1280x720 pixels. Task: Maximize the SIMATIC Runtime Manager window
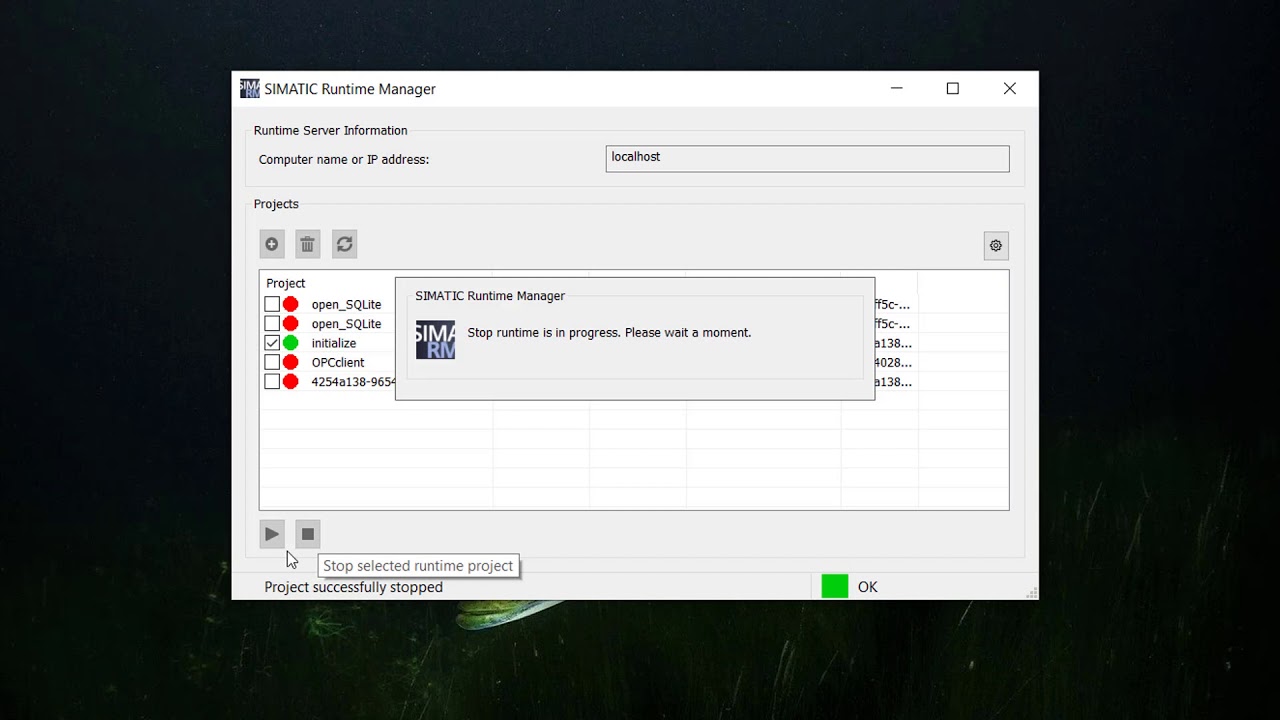[953, 89]
